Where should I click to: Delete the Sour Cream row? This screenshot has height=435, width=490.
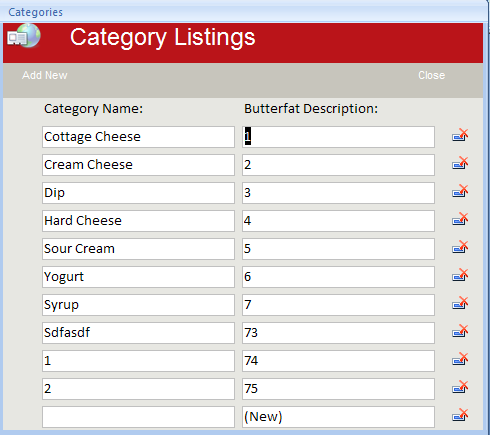(460, 247)
